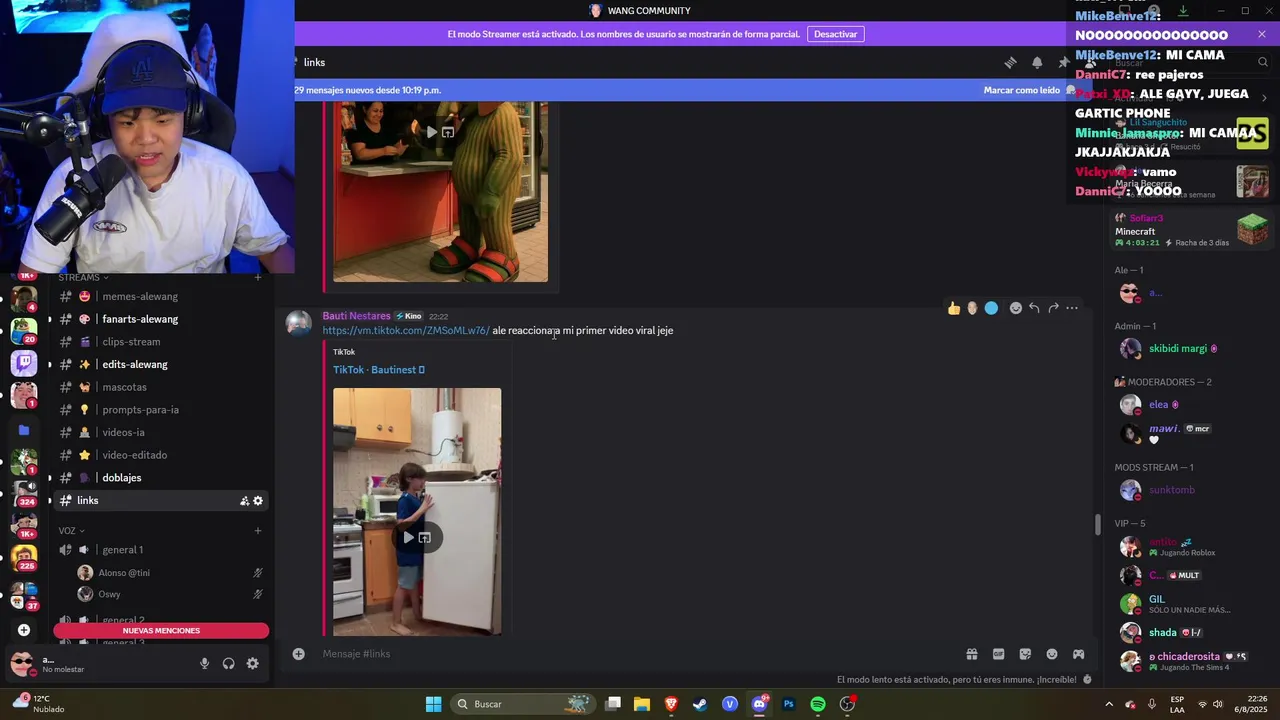Open the fanarts-alewang channel
The height and width of the screenshot is (720, 1280).
pyautogui.click(x=161, y=319)
